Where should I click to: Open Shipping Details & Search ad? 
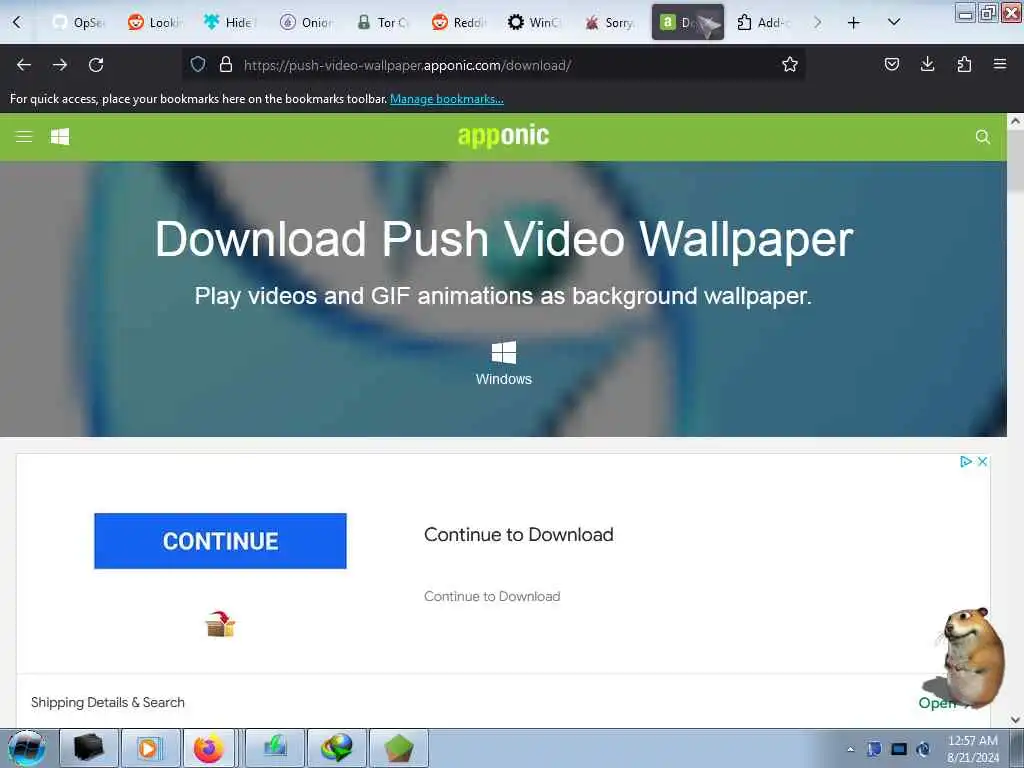[108, 702]
